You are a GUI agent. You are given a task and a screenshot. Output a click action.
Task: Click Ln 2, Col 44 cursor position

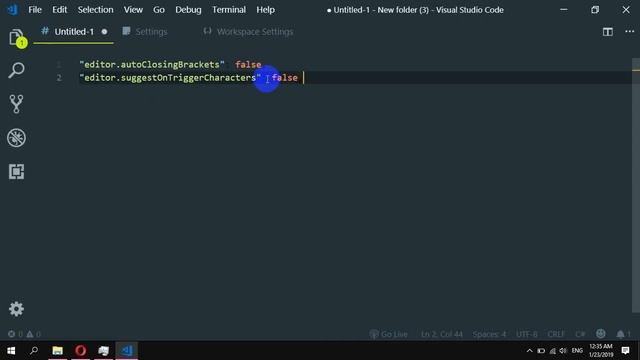click(442, 334)
